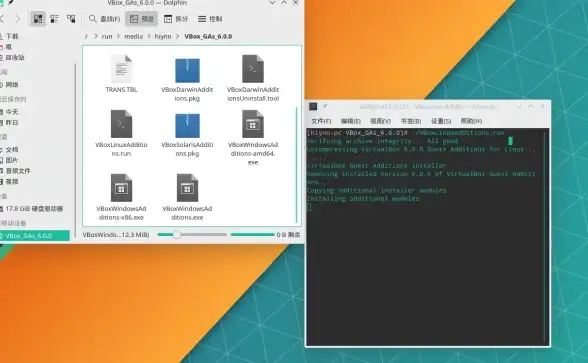Click the Konsole terminal window icon
Screen dimensions: 588x363
313,106
